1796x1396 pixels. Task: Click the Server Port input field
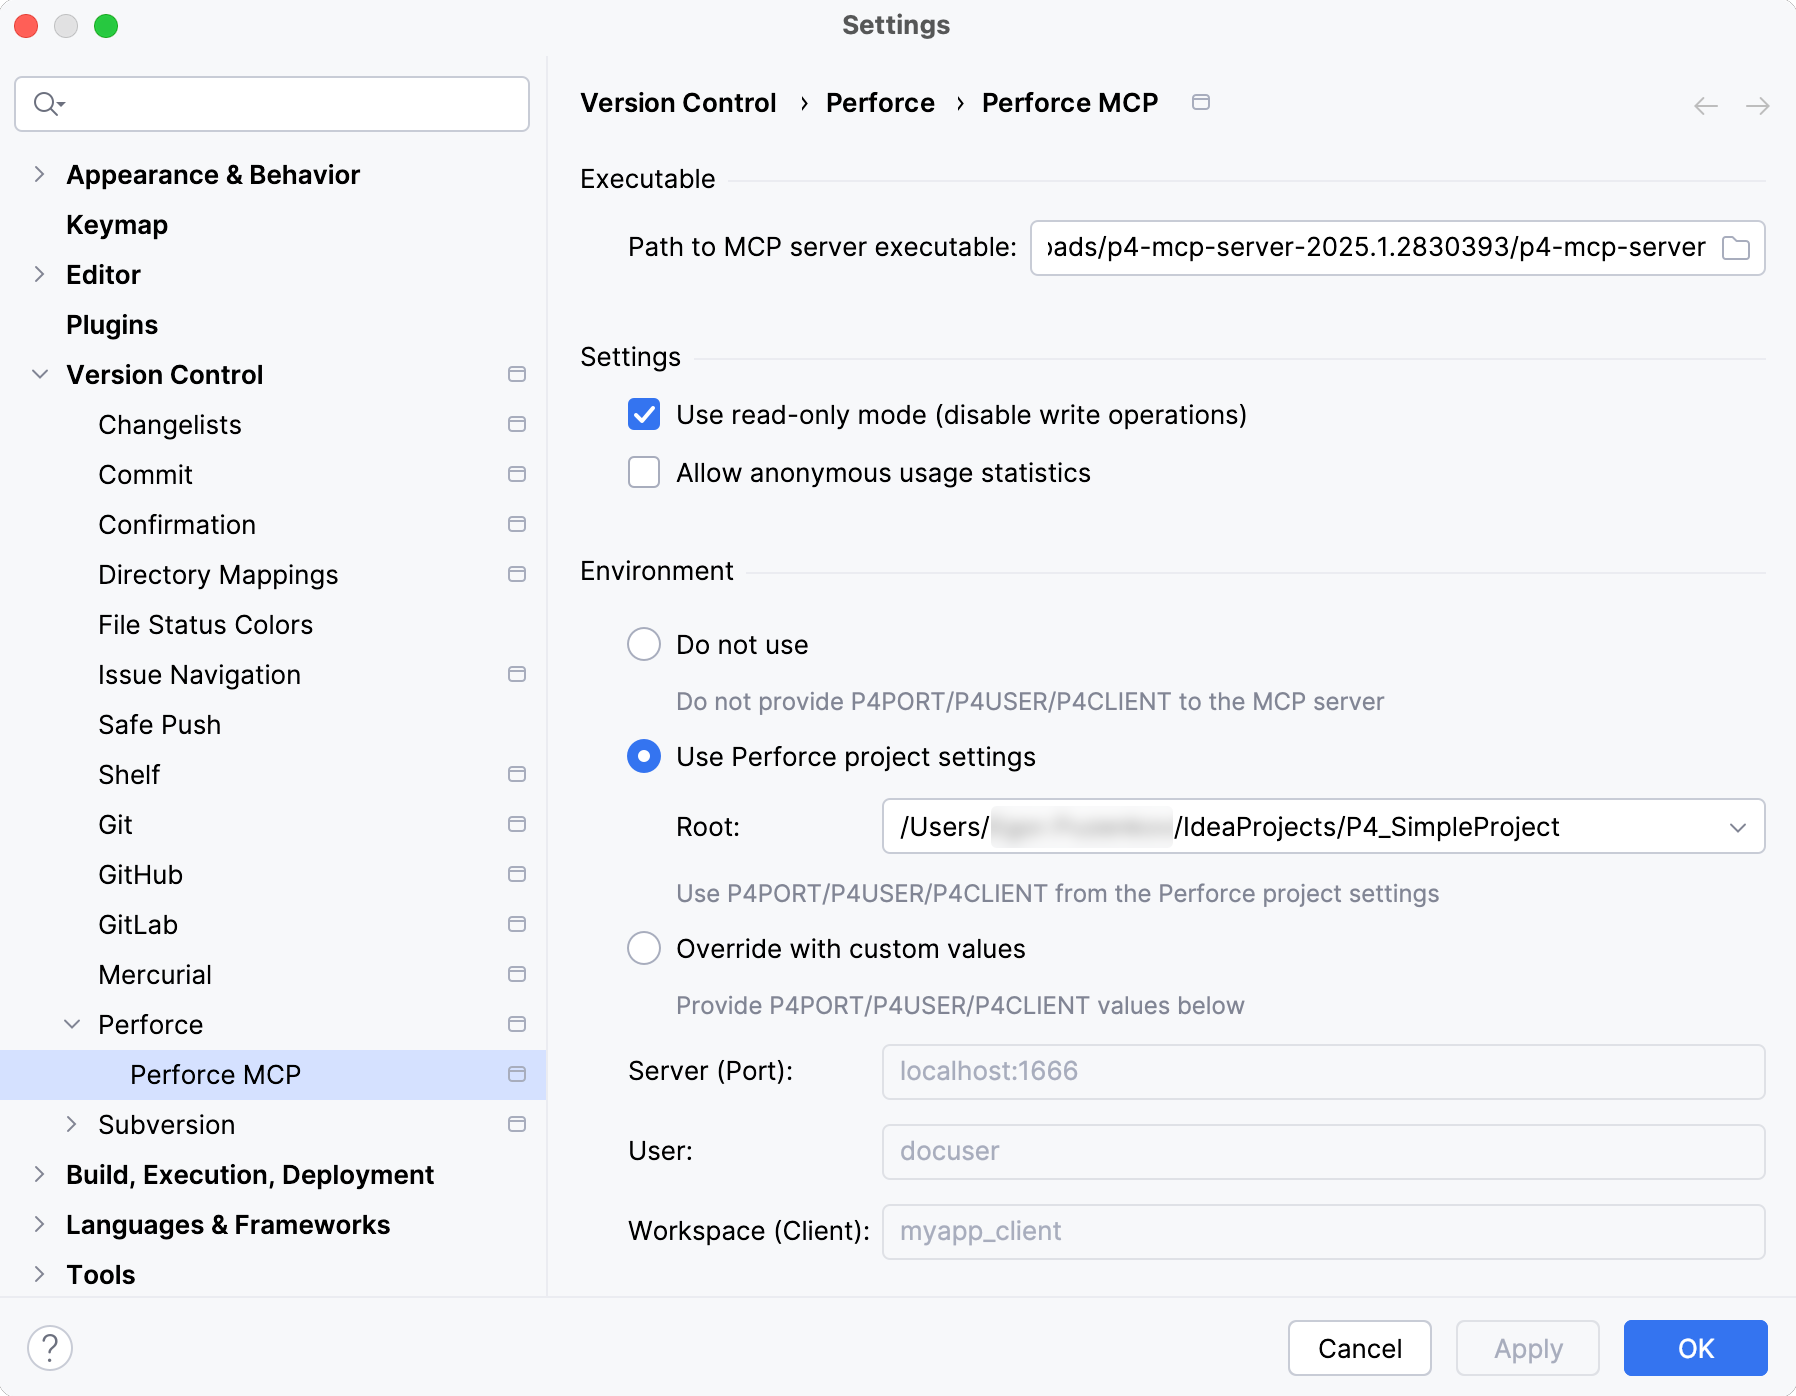(x=1322, y=1071)
